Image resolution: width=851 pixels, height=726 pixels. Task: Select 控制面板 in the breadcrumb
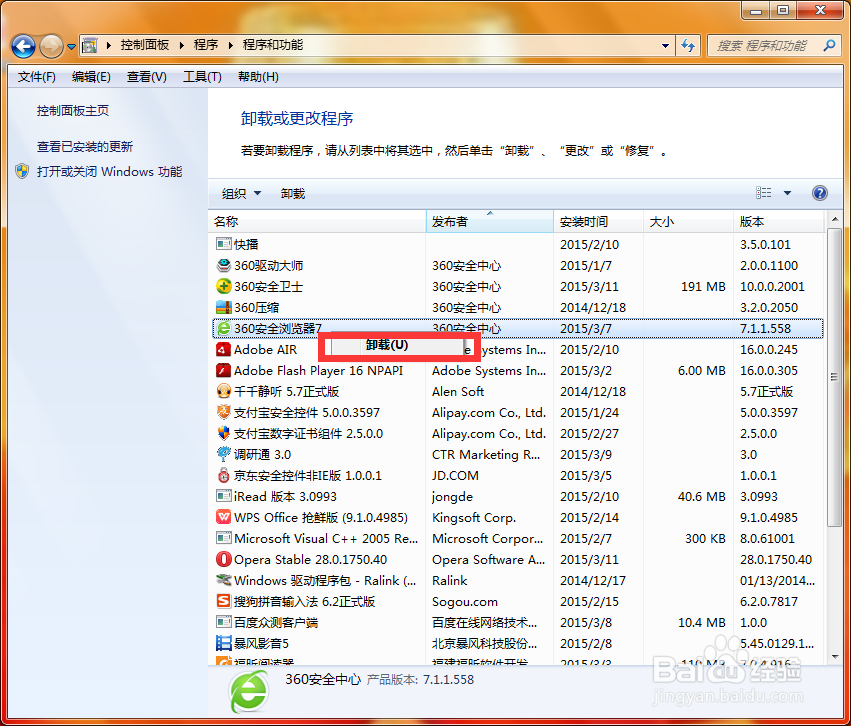click(145, 45)
